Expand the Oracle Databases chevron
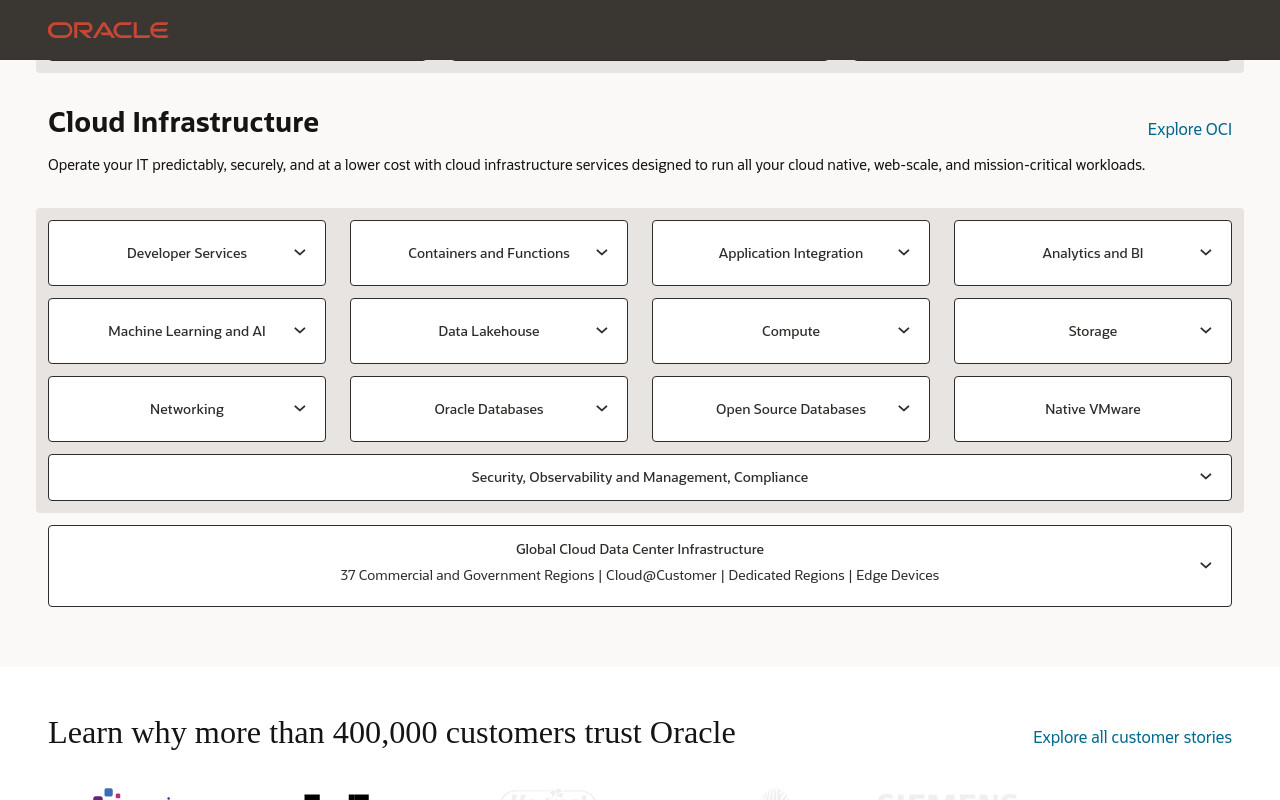The image size is (1280, 800). pos(602,408)
